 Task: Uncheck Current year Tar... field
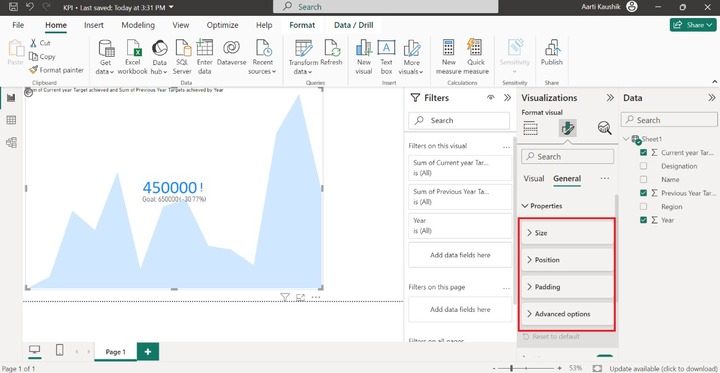(643, 153)
